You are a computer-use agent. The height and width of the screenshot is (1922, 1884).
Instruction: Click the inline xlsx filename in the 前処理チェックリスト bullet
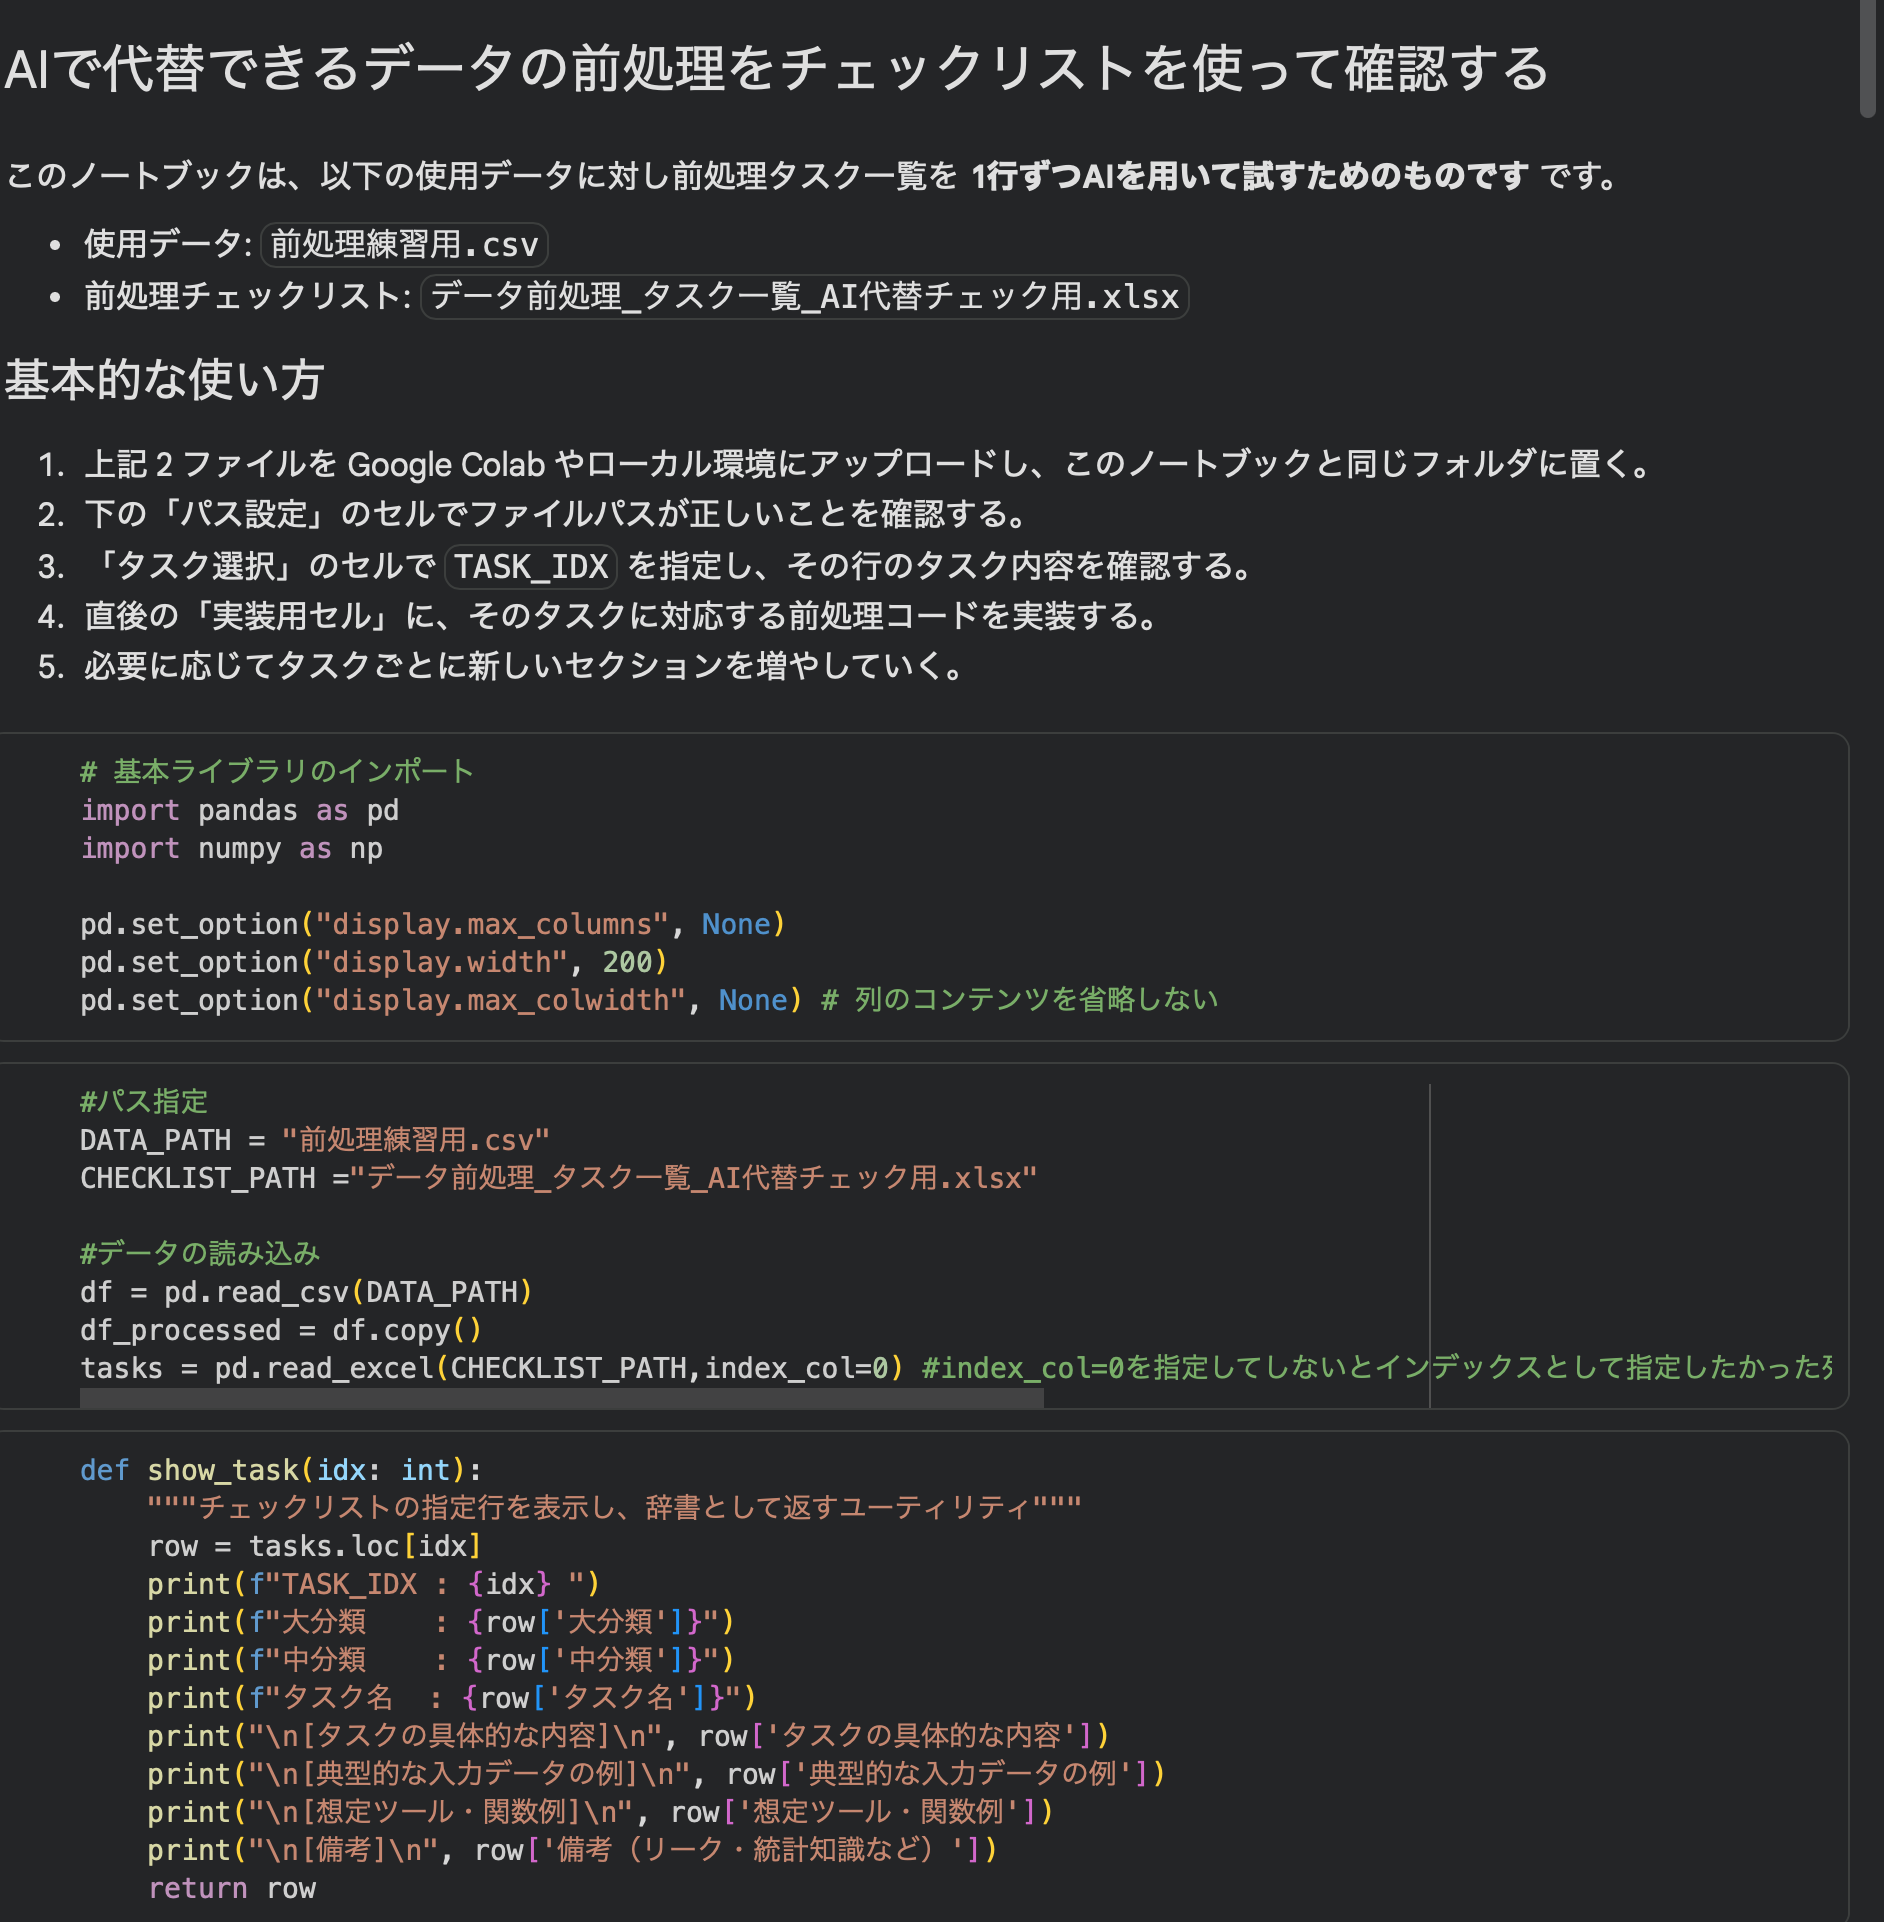pyautogui.click(x=805, y=297)
